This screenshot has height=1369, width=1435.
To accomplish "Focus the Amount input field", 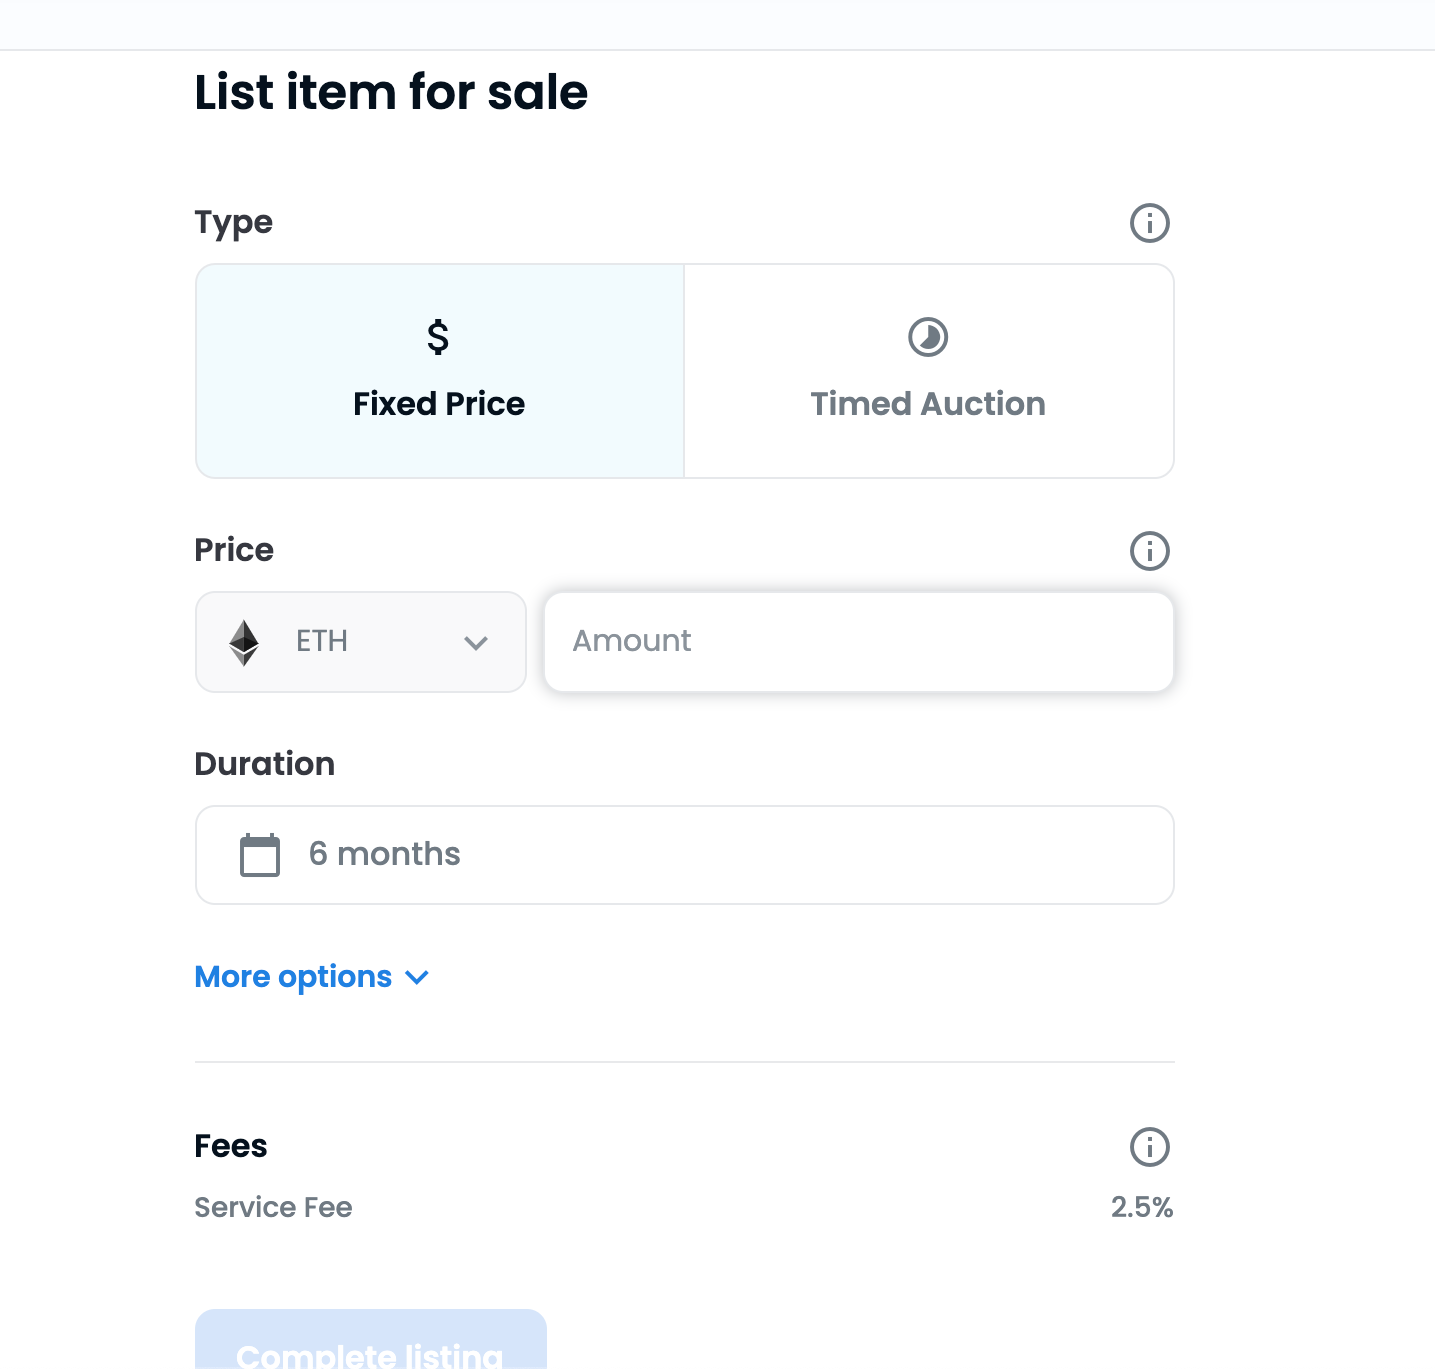I will 858,641.
